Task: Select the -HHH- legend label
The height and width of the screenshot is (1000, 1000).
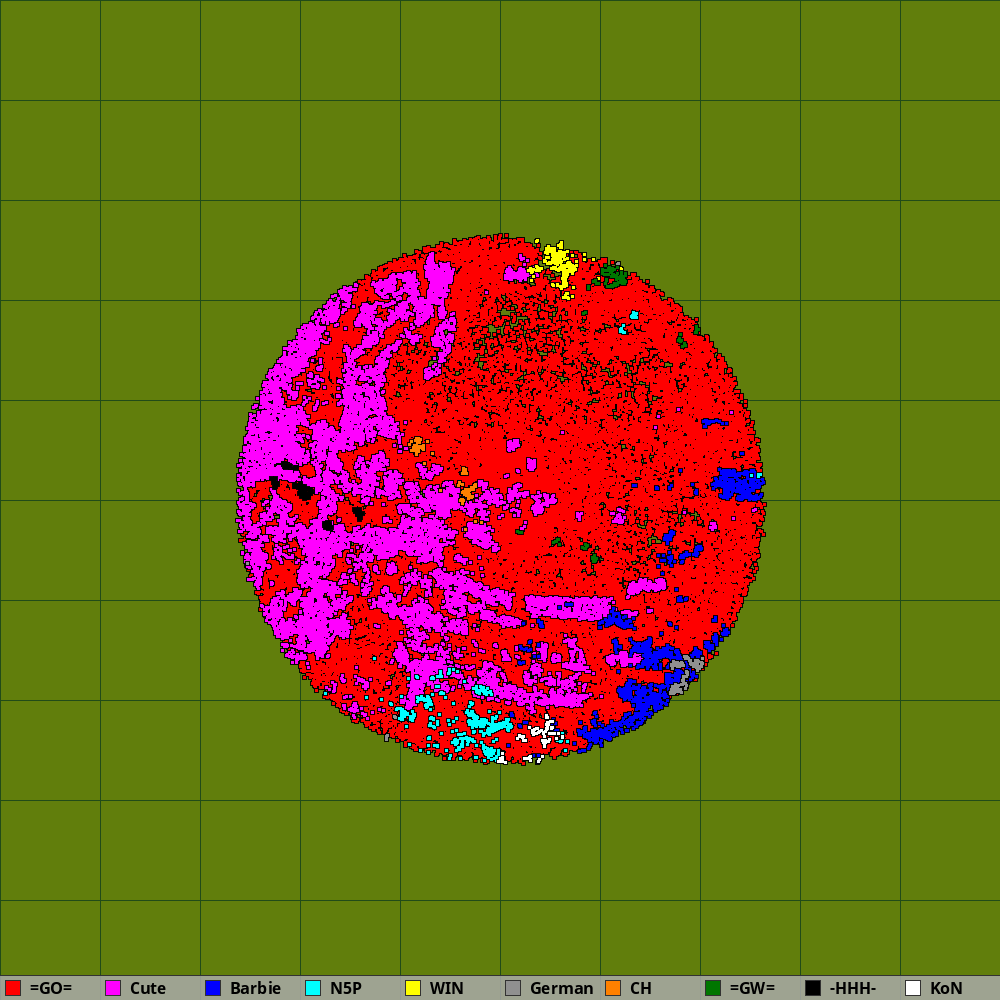Action: click(x=853, y=988)
